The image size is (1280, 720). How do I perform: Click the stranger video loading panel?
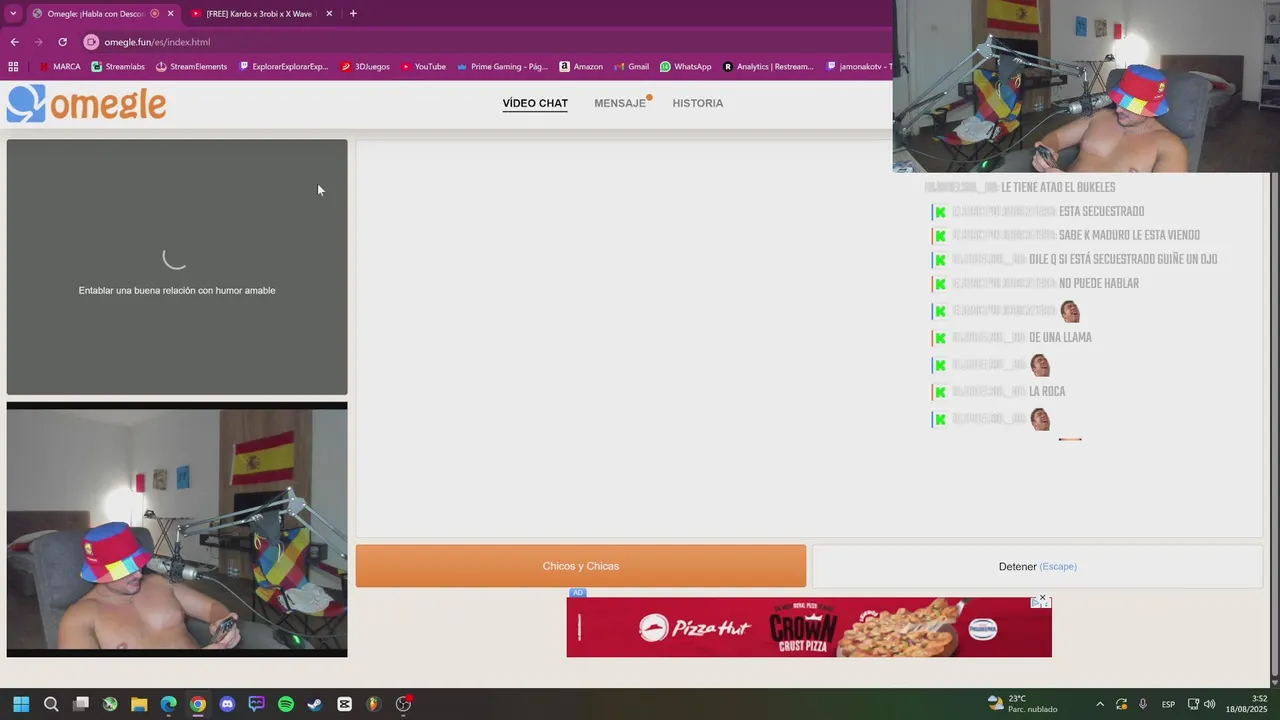pos(177,267)
